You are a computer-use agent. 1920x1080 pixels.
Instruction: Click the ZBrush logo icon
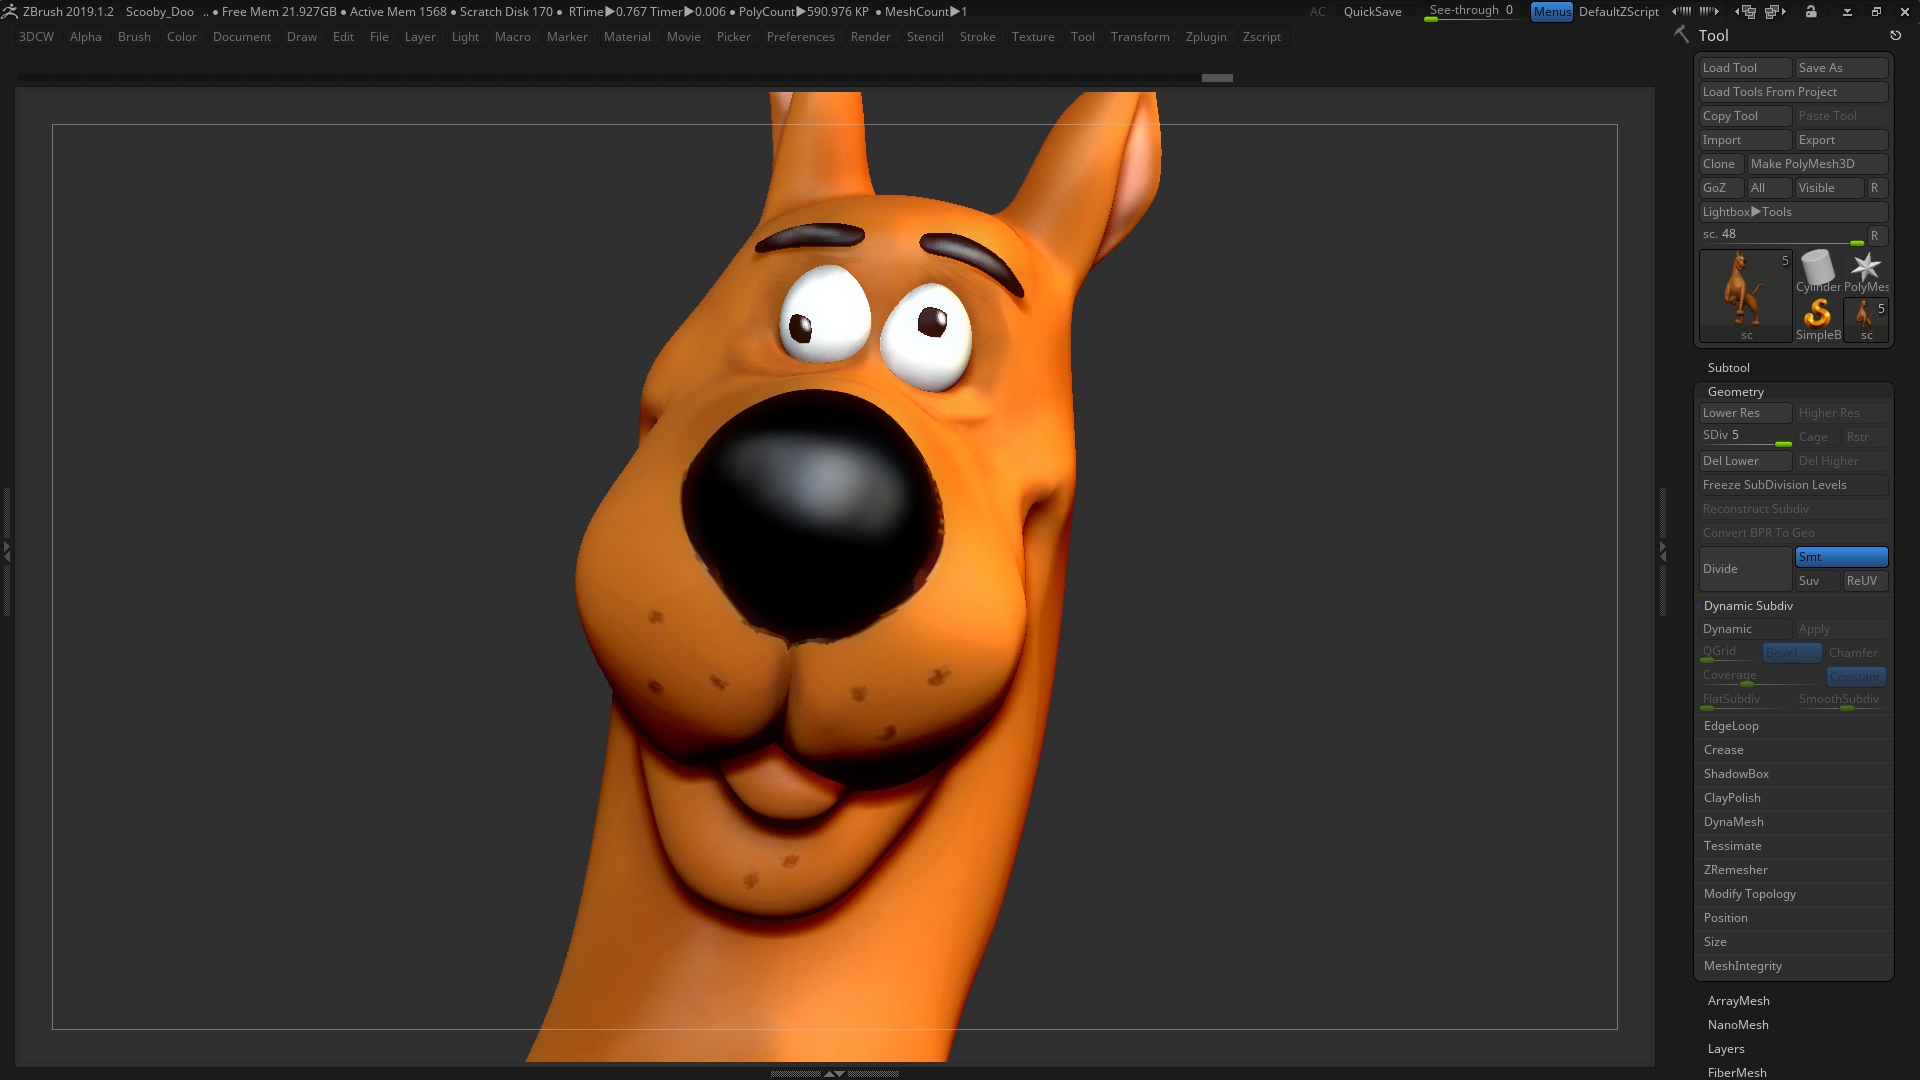[x=10, y=12]
